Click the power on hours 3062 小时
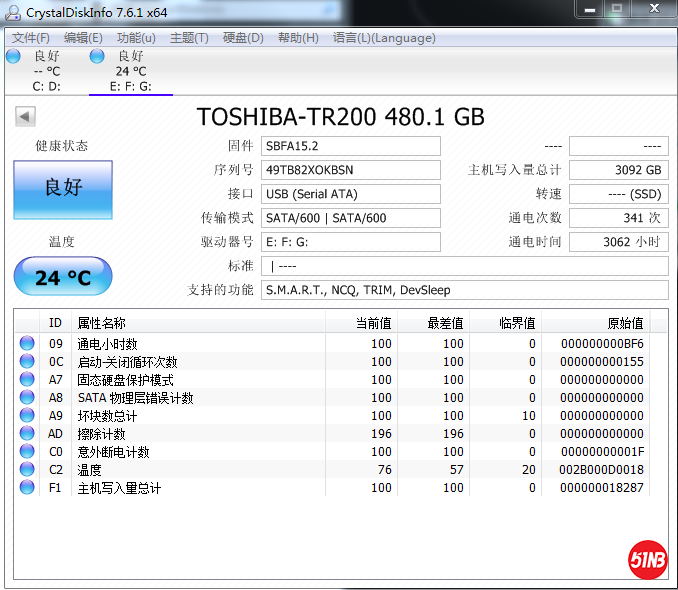The height and width of the screenshot is (590, 678). click(x=619, y=242)
